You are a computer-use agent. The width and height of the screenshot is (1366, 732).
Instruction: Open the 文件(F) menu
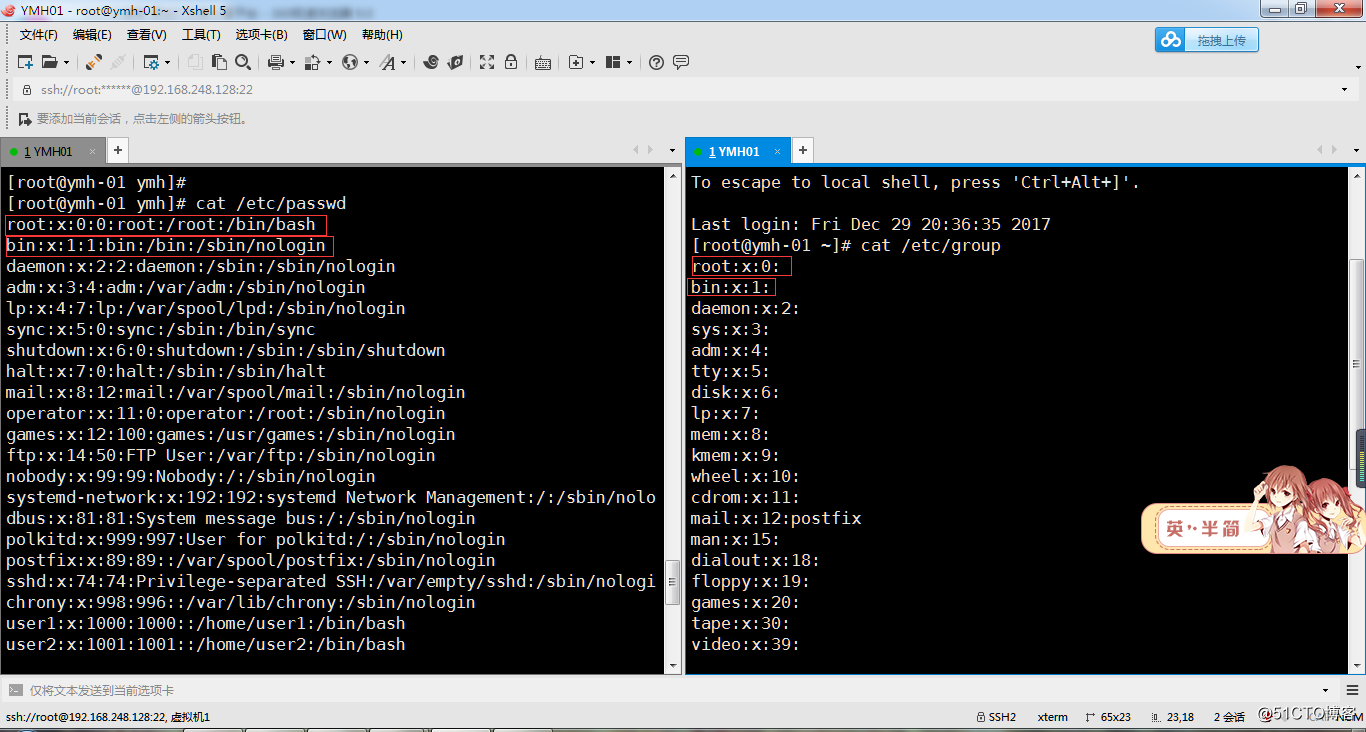[39, 35]
